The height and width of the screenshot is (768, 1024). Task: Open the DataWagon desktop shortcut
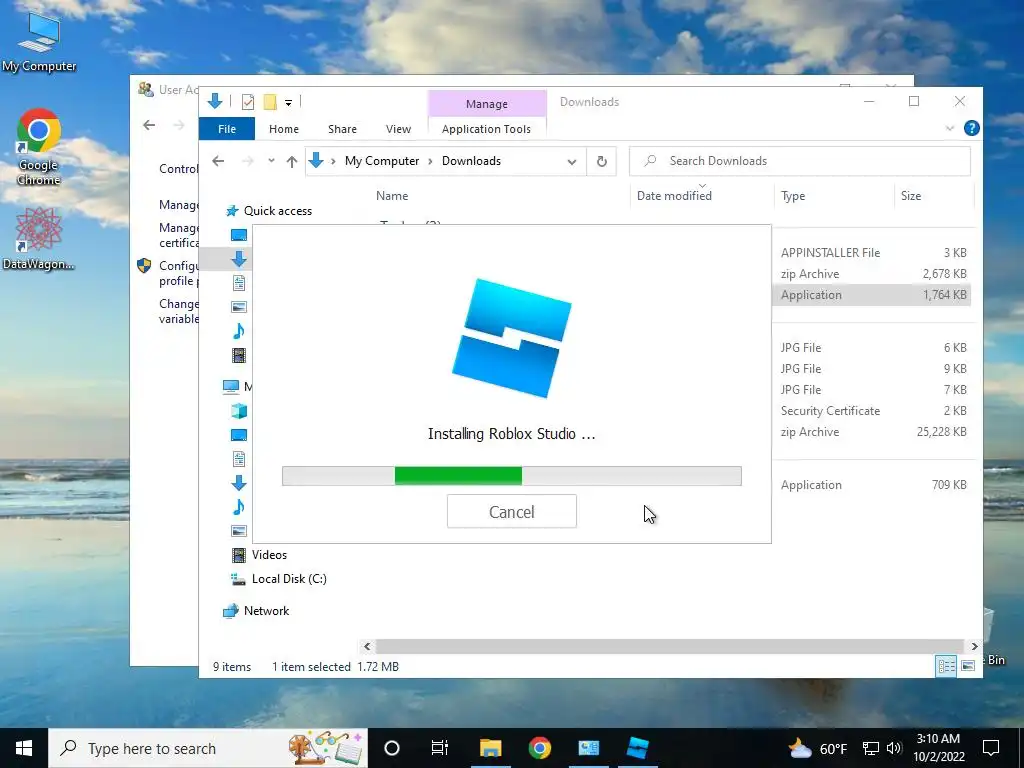click(x=39, y=238)
